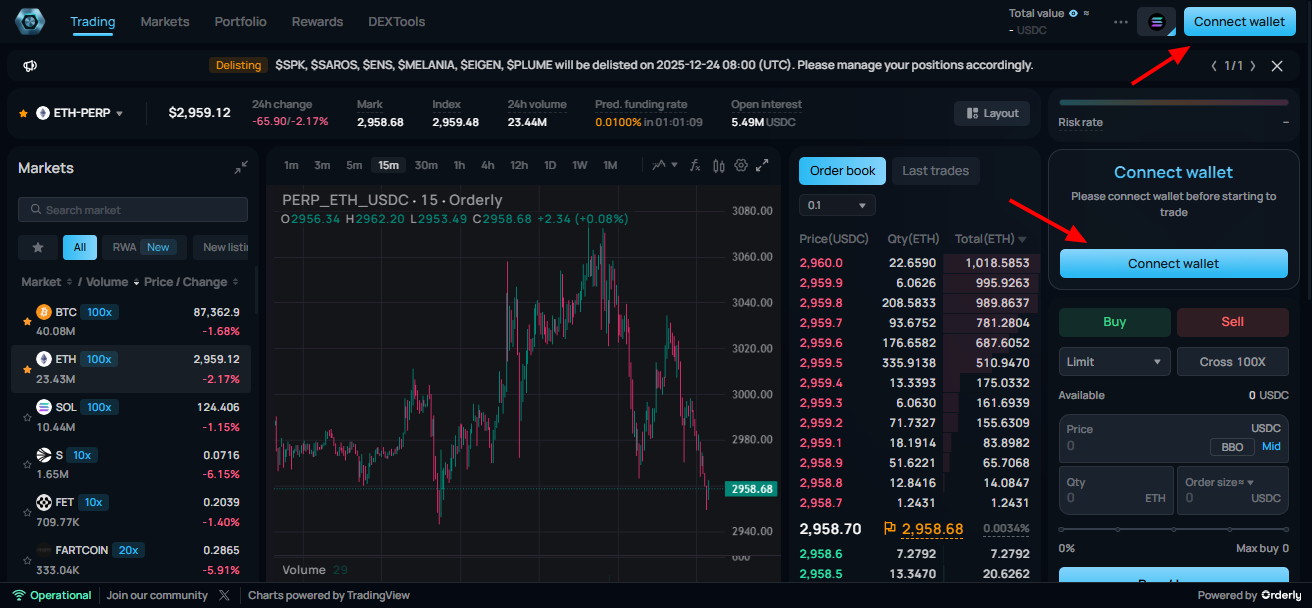Select the Sell side toggle
The image size is (1312, 608).
(1232, 322)
